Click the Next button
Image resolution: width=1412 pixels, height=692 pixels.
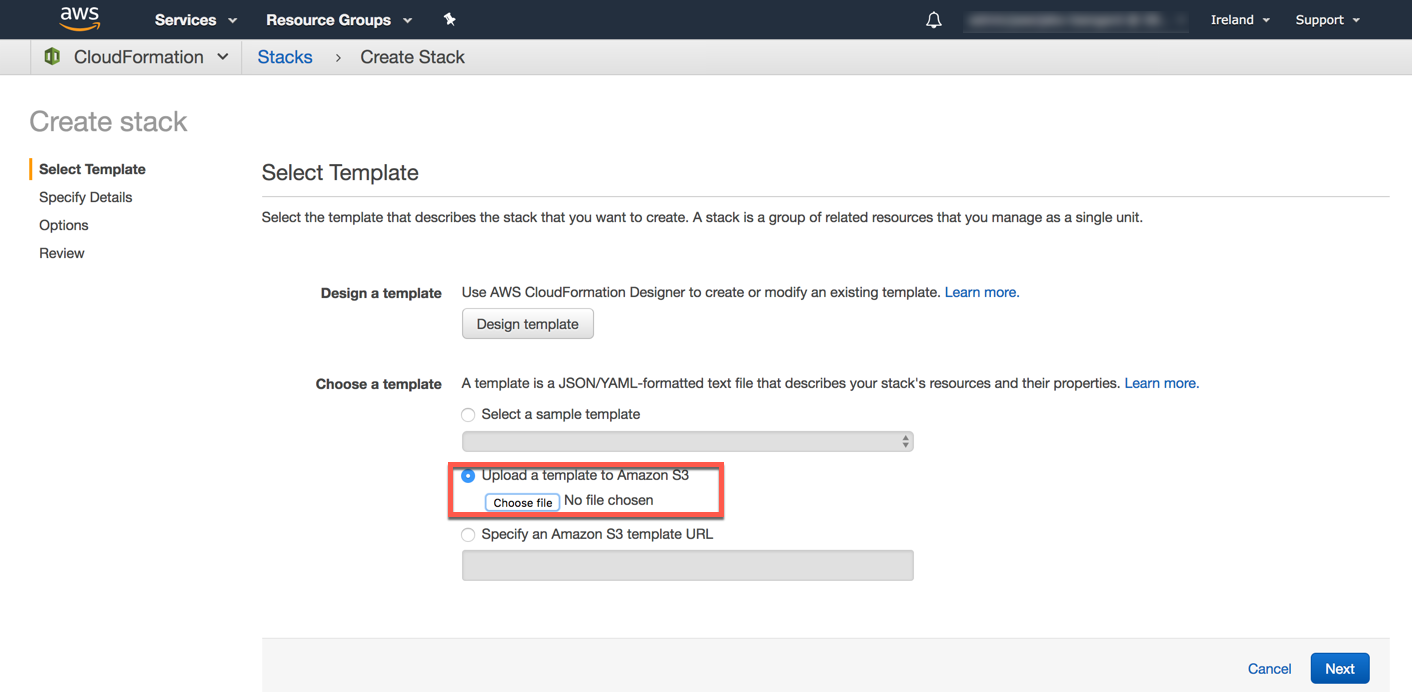coord(1340,669)
